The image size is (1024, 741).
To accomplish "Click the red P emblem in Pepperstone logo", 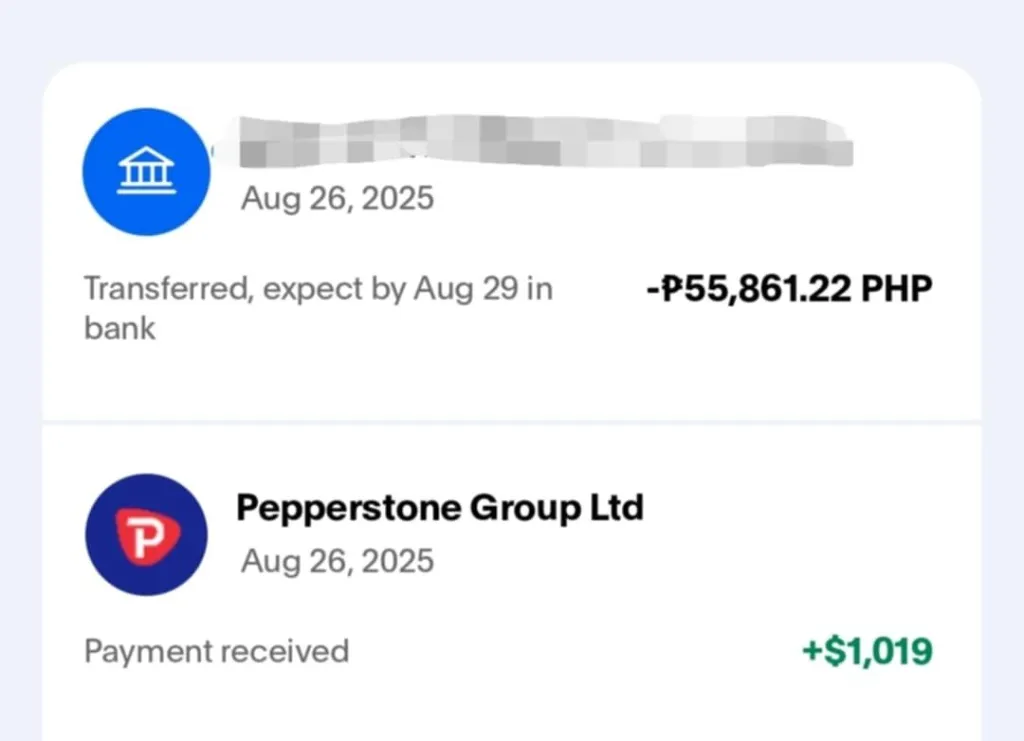I will pyautogui.click(x=147, y=537).
